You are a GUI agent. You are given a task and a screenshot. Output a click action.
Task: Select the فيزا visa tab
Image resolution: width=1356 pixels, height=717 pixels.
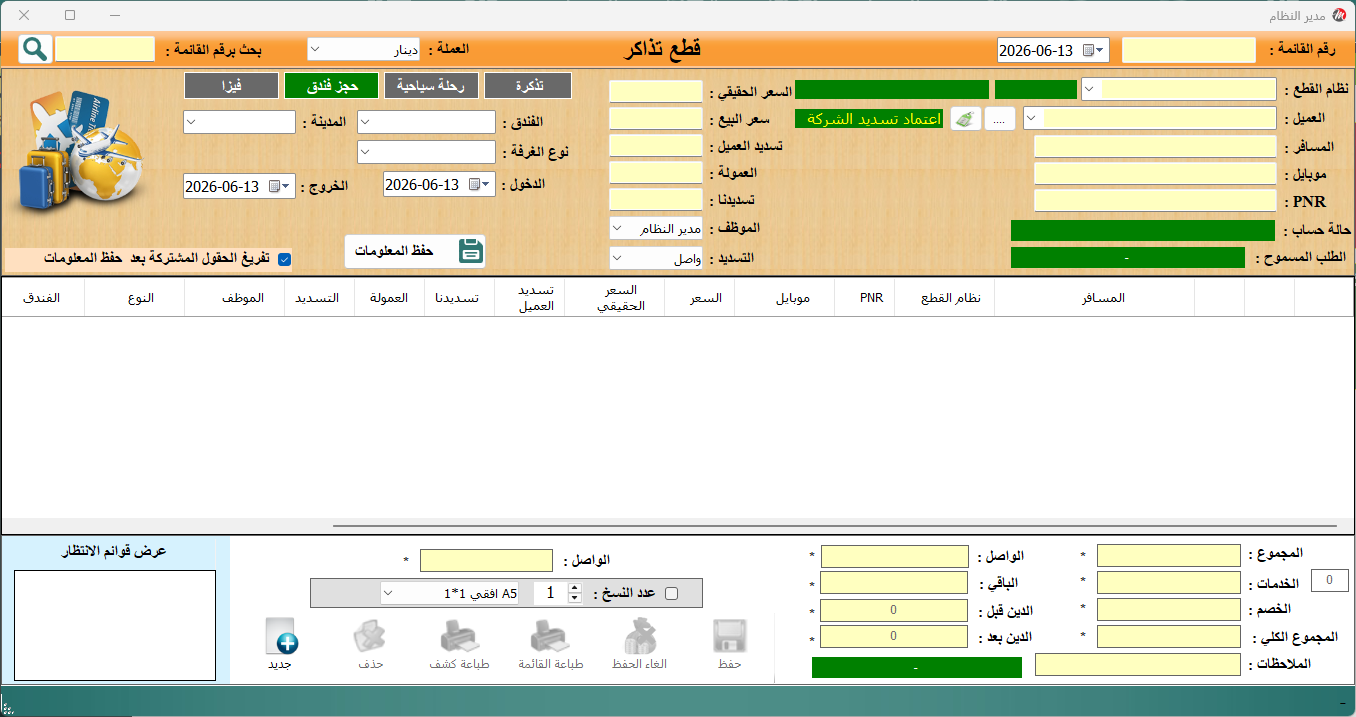click(231, 86)
